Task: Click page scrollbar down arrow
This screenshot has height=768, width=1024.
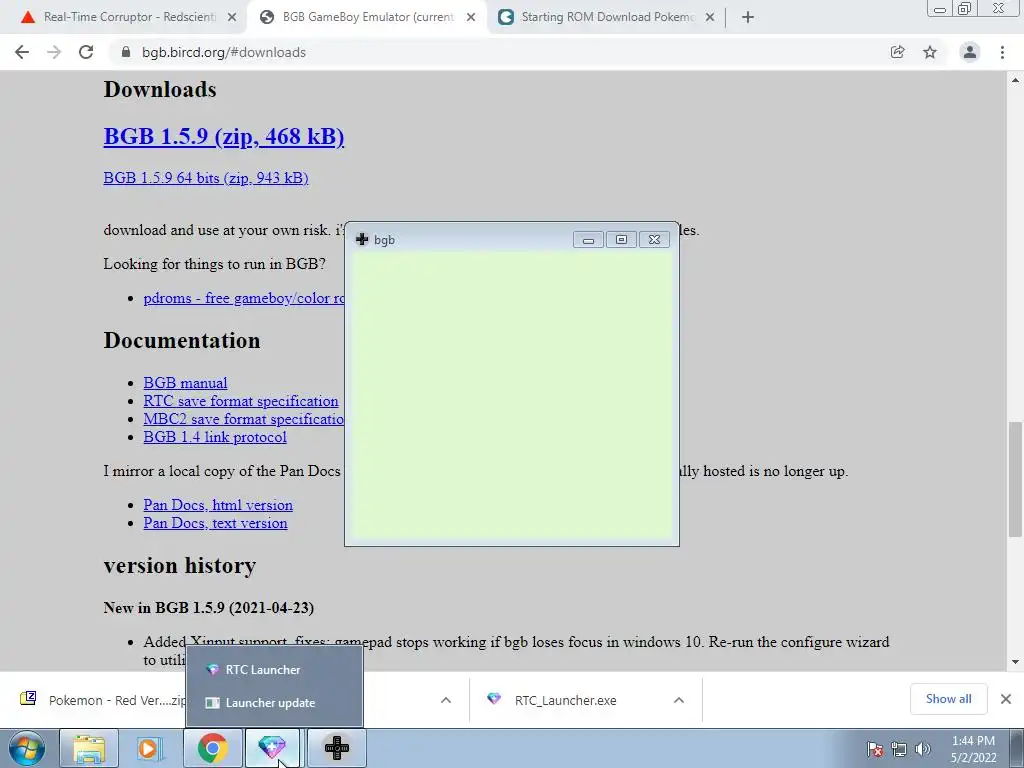Action: tap(1015, 662)
